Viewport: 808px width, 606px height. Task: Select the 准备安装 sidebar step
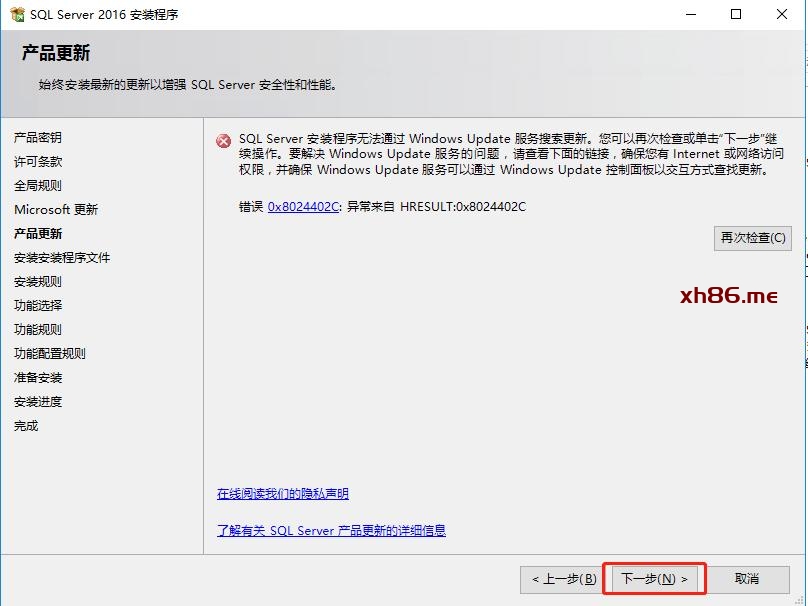(x=38, y=378)
